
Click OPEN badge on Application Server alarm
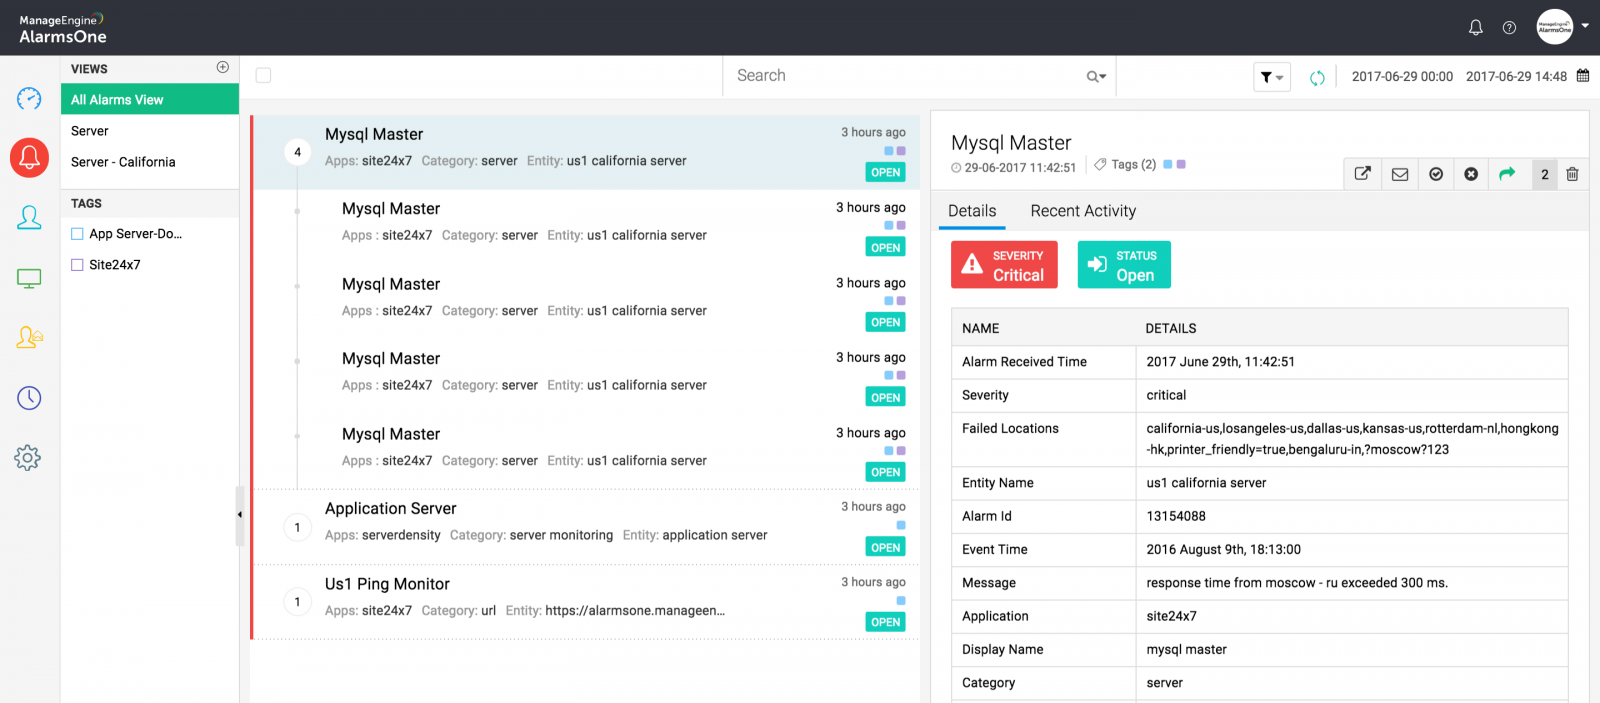(886, 547)
